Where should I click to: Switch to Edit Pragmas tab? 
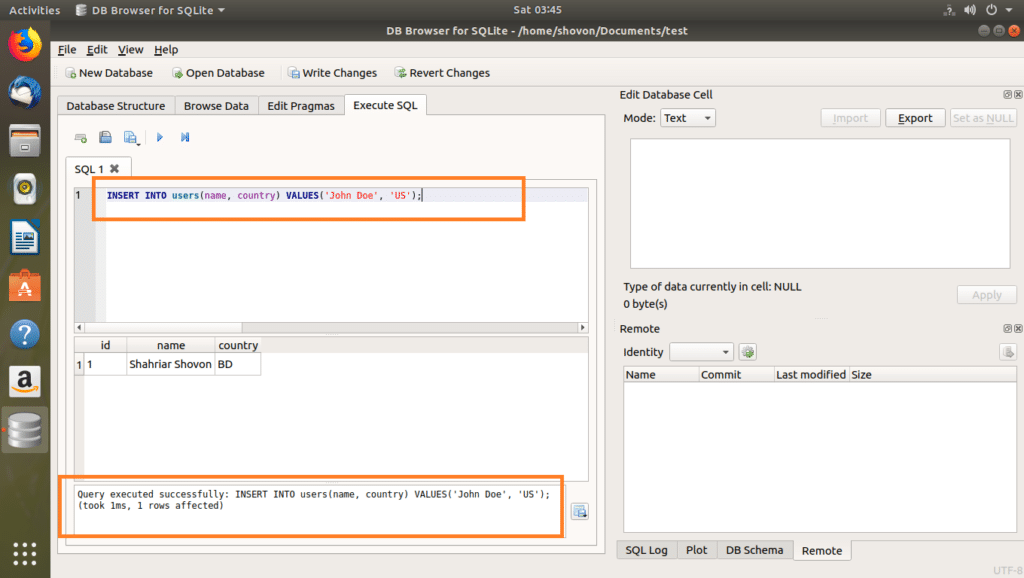[300, 106]
